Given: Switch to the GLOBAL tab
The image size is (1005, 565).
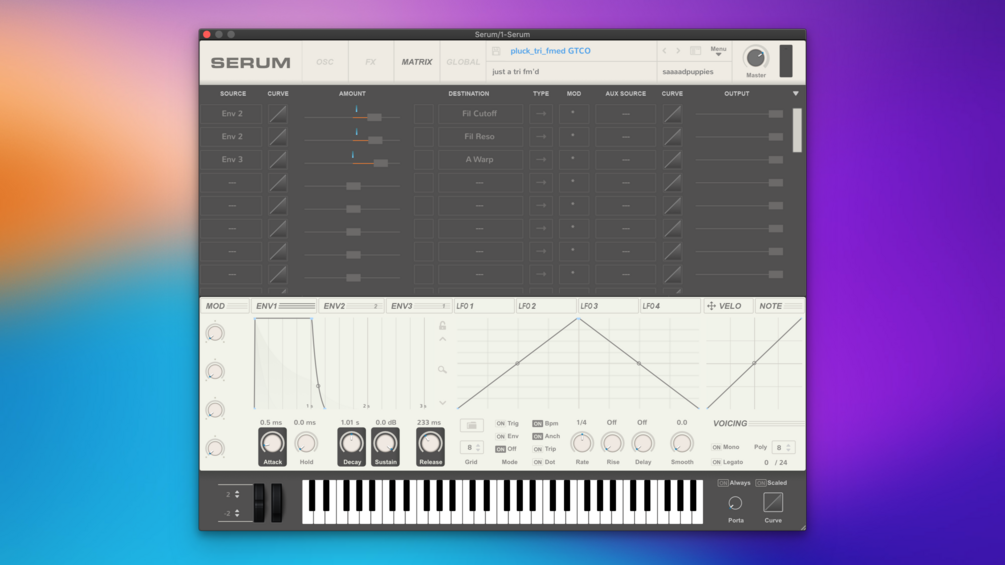Looking at the screenshot, I should [x=463, y=62].
